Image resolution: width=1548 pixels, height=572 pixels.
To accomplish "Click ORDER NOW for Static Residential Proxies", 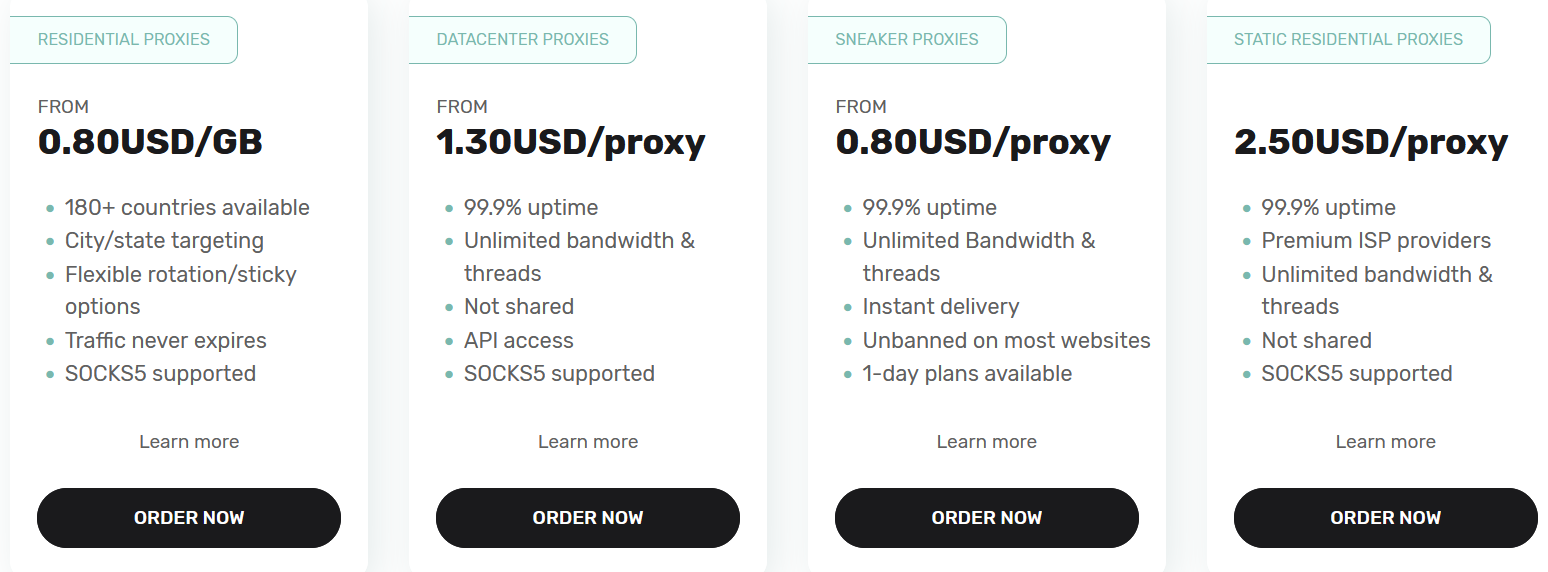I will click(x=1386, y=518).
